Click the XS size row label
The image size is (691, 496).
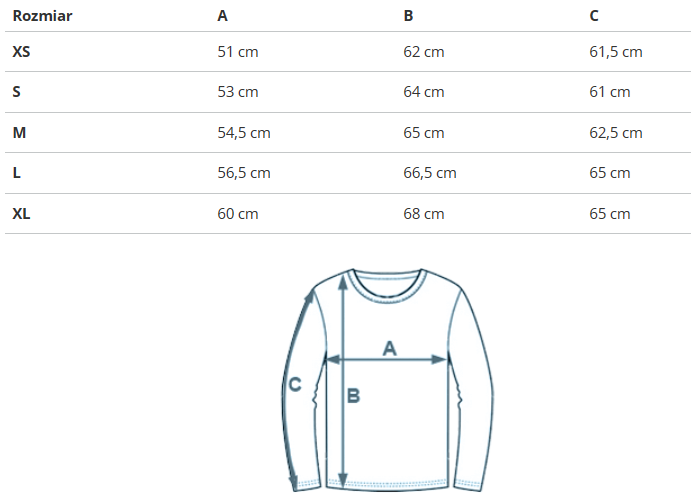tap(21, 52)
